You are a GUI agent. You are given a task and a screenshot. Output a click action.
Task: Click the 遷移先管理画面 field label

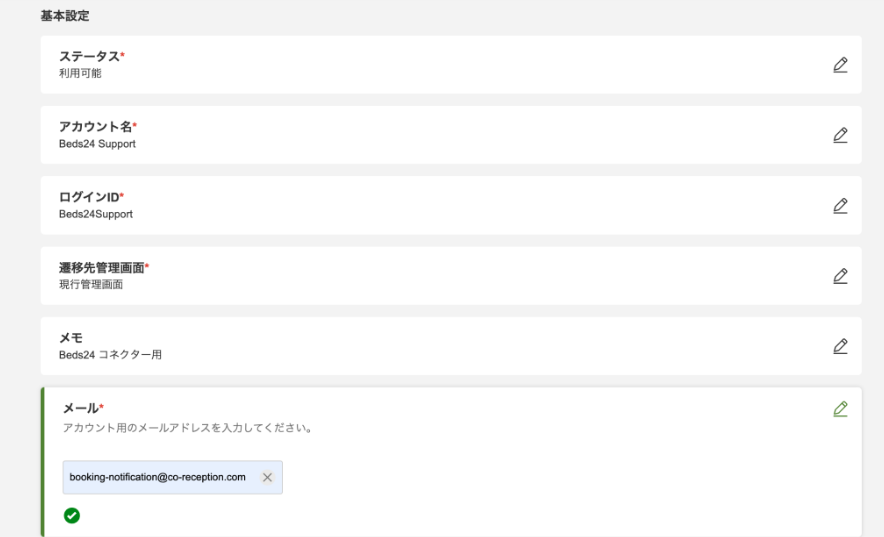tap(101, 267)
